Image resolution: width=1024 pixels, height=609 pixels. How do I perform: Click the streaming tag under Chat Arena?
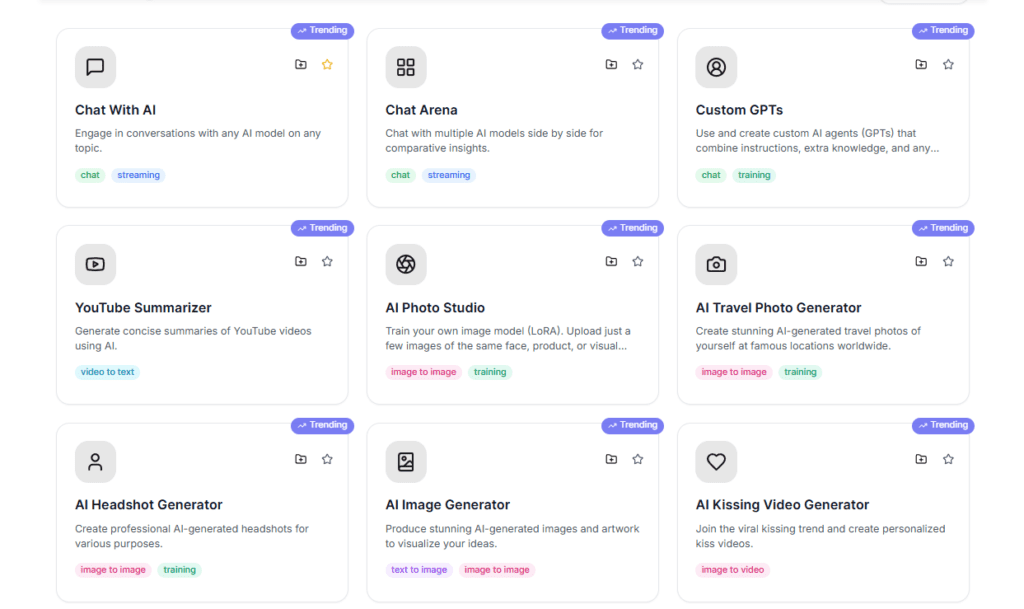[x=449, y=174]
